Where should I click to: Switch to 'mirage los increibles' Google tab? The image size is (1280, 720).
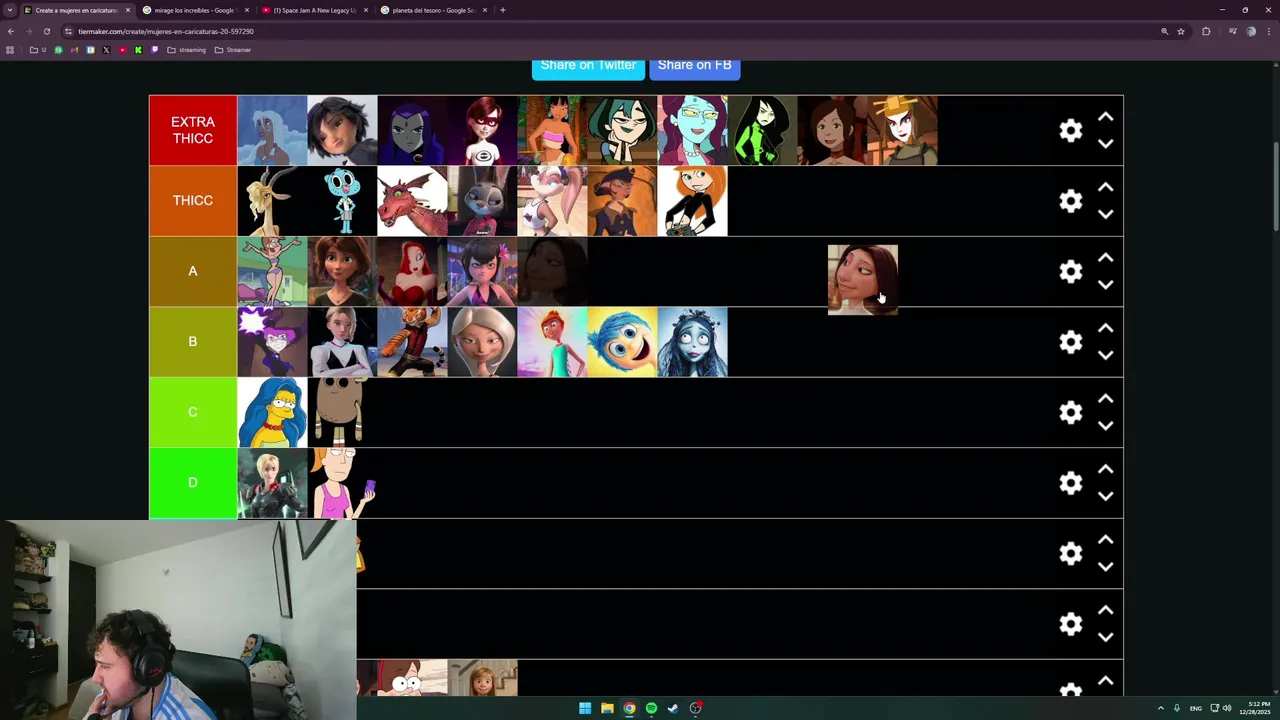click(x=194, y=10)
